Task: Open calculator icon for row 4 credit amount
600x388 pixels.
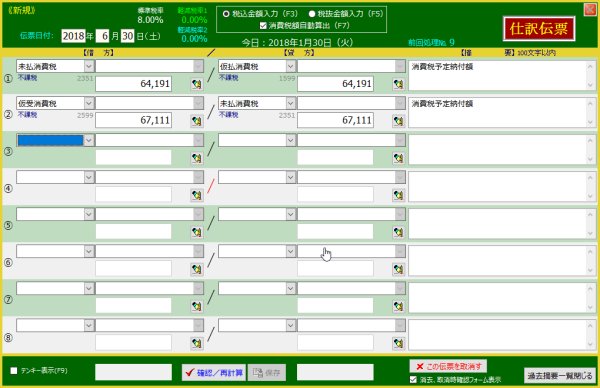Action: pos(398,195)
